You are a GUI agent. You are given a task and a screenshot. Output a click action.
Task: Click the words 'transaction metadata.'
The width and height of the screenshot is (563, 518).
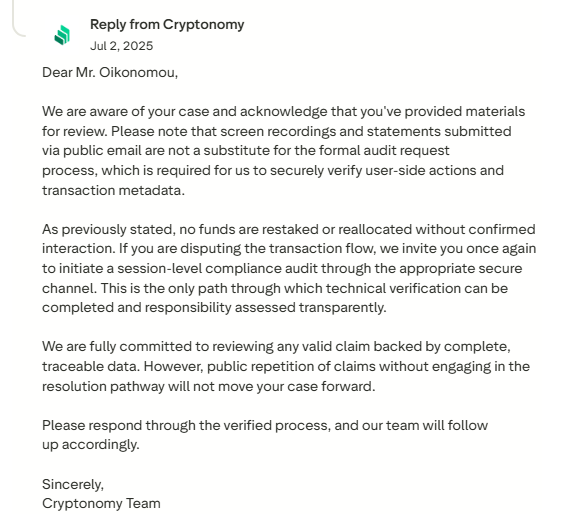click(x=113, y=190)
